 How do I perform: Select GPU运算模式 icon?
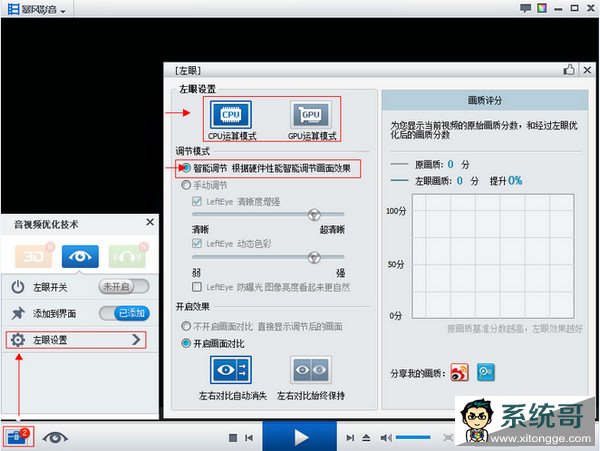point(311,114)
